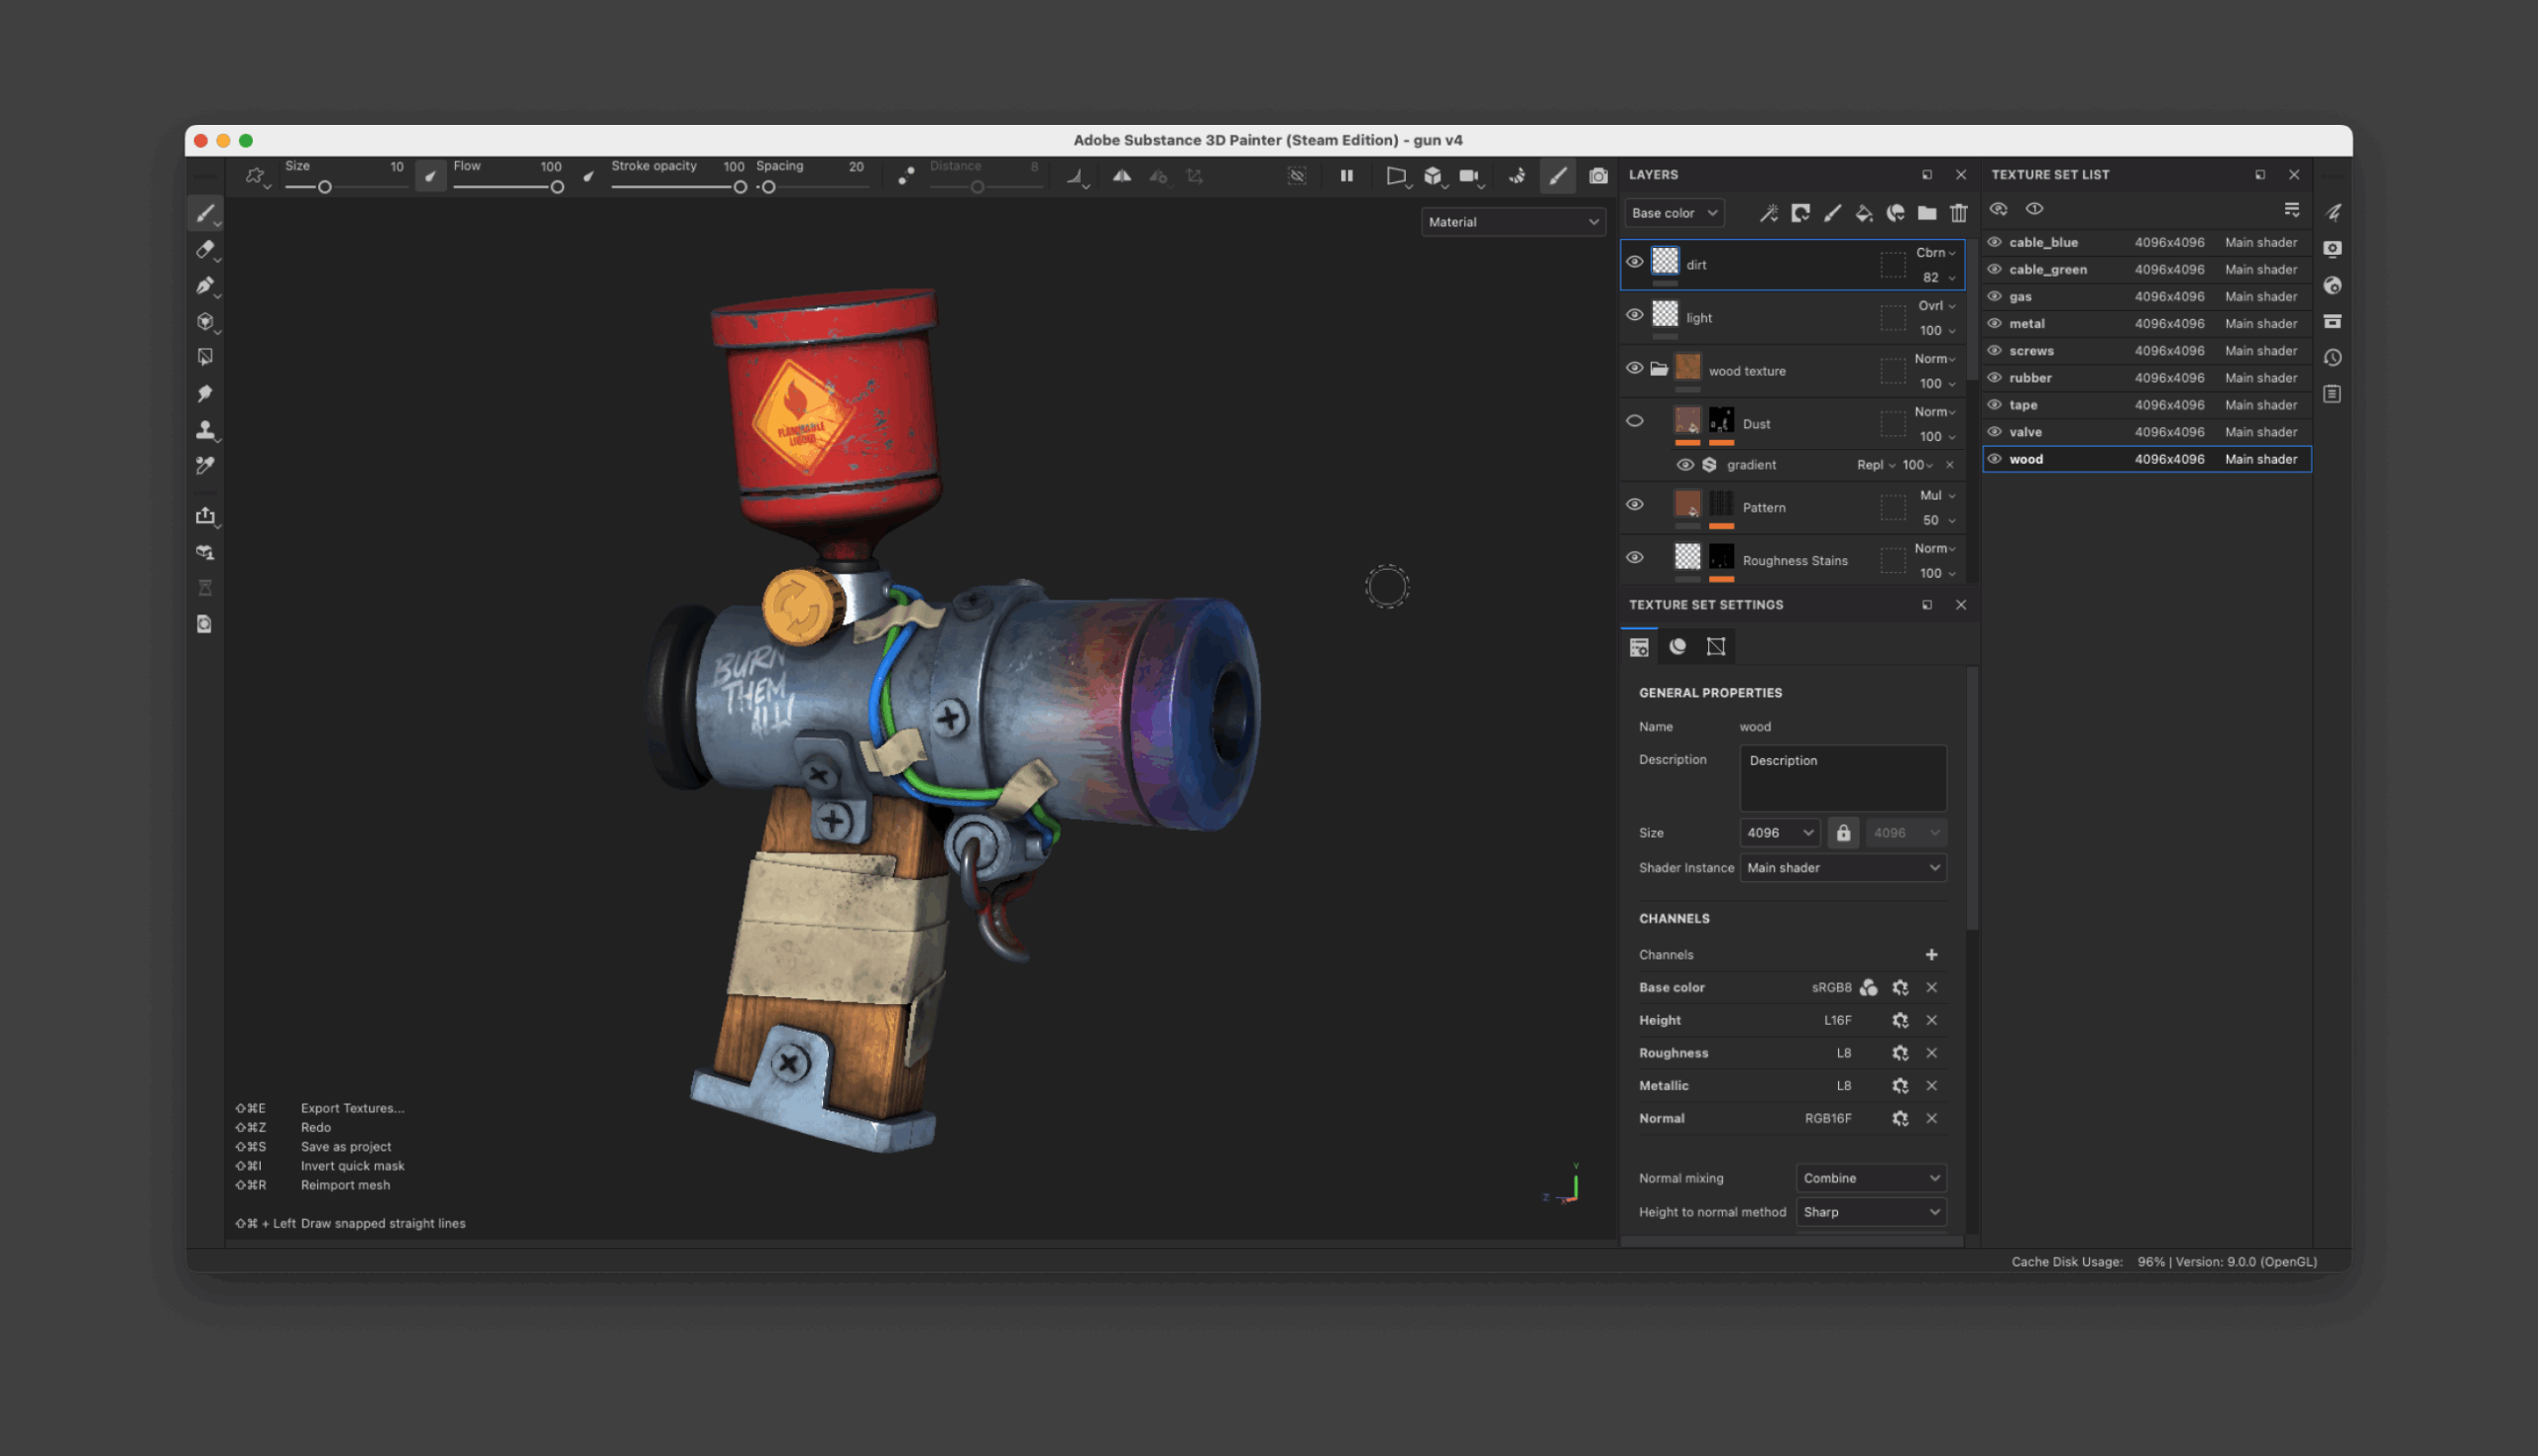
Task: Click the symmetry mirror icon in toolbar
Action: click(x=1122, y=176)
